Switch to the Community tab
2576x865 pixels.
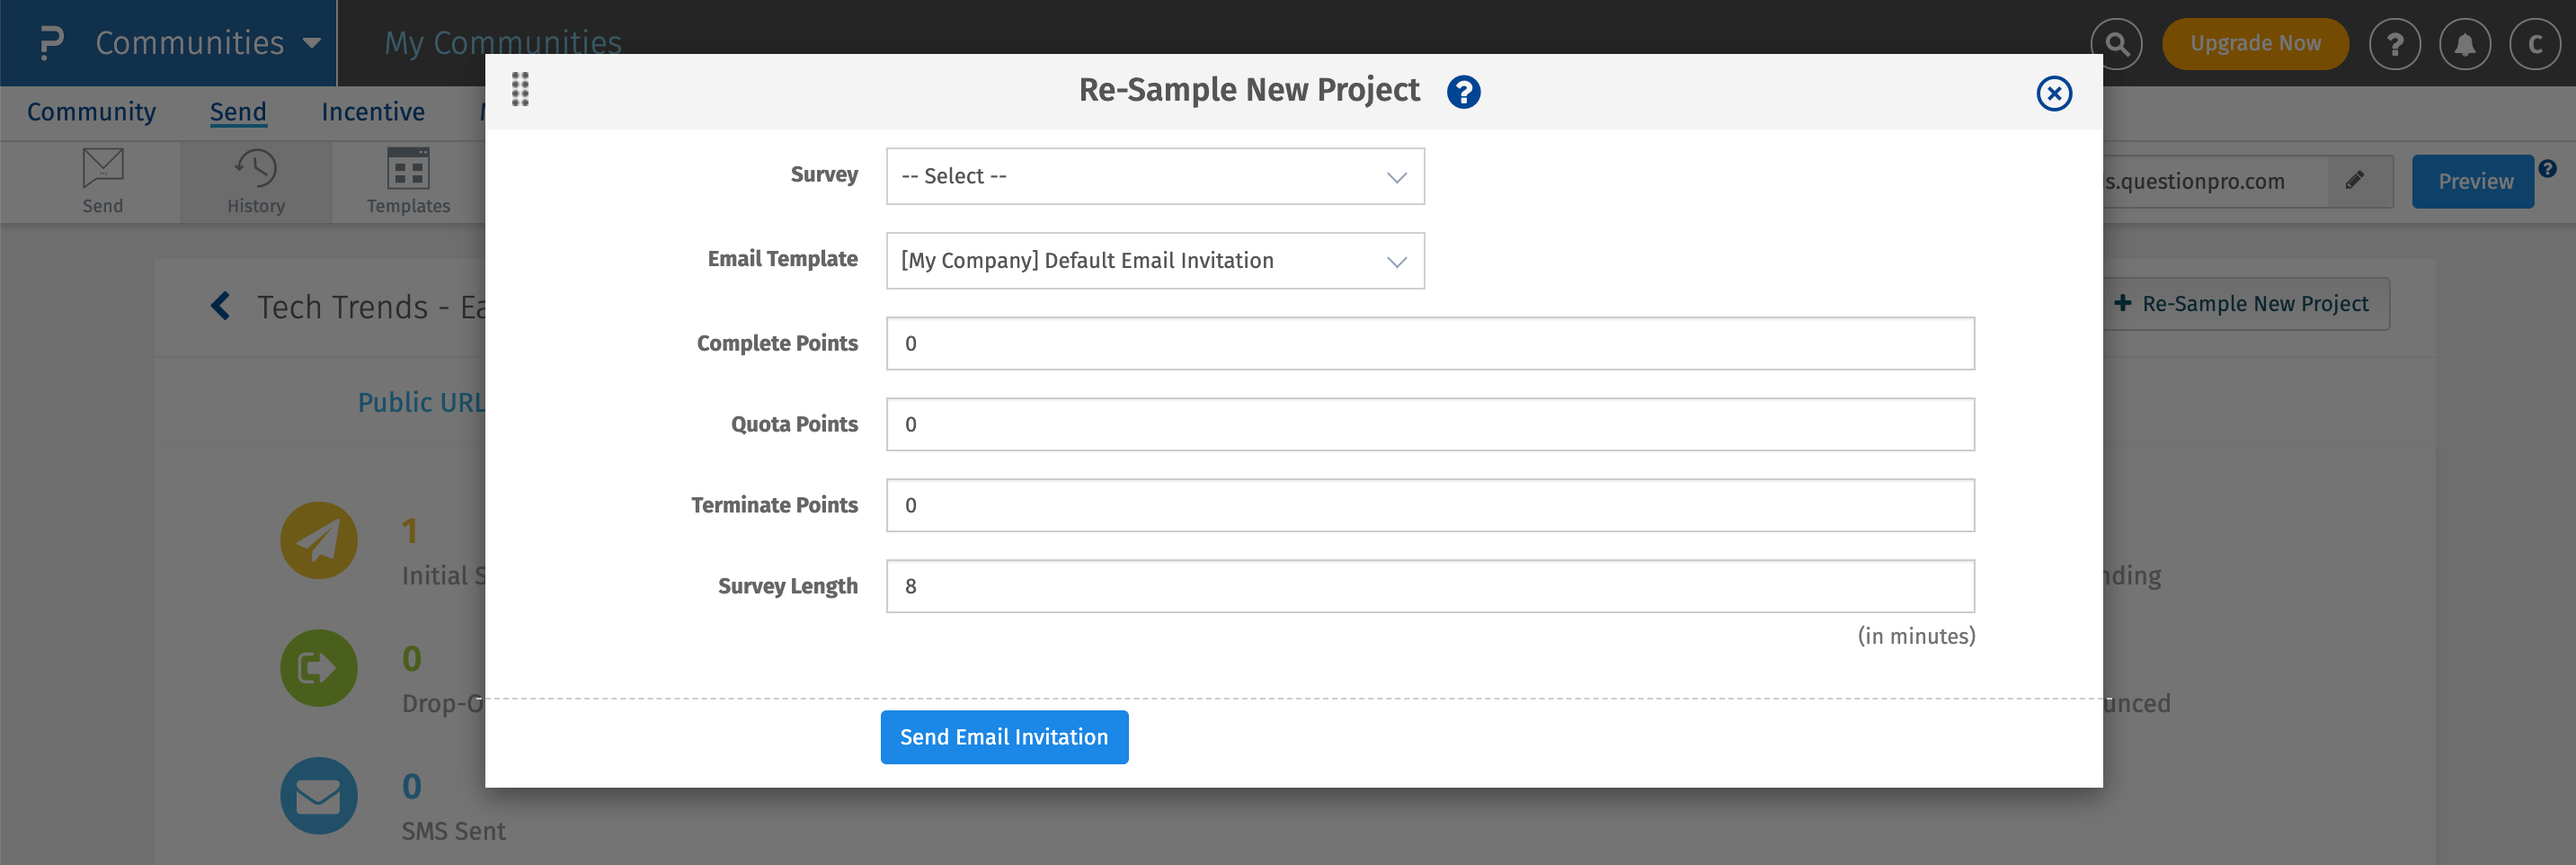pos(91,112)
